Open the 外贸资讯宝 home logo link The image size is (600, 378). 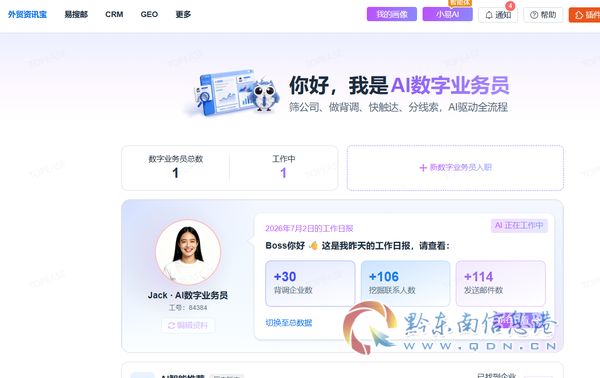tap(27, 15)
